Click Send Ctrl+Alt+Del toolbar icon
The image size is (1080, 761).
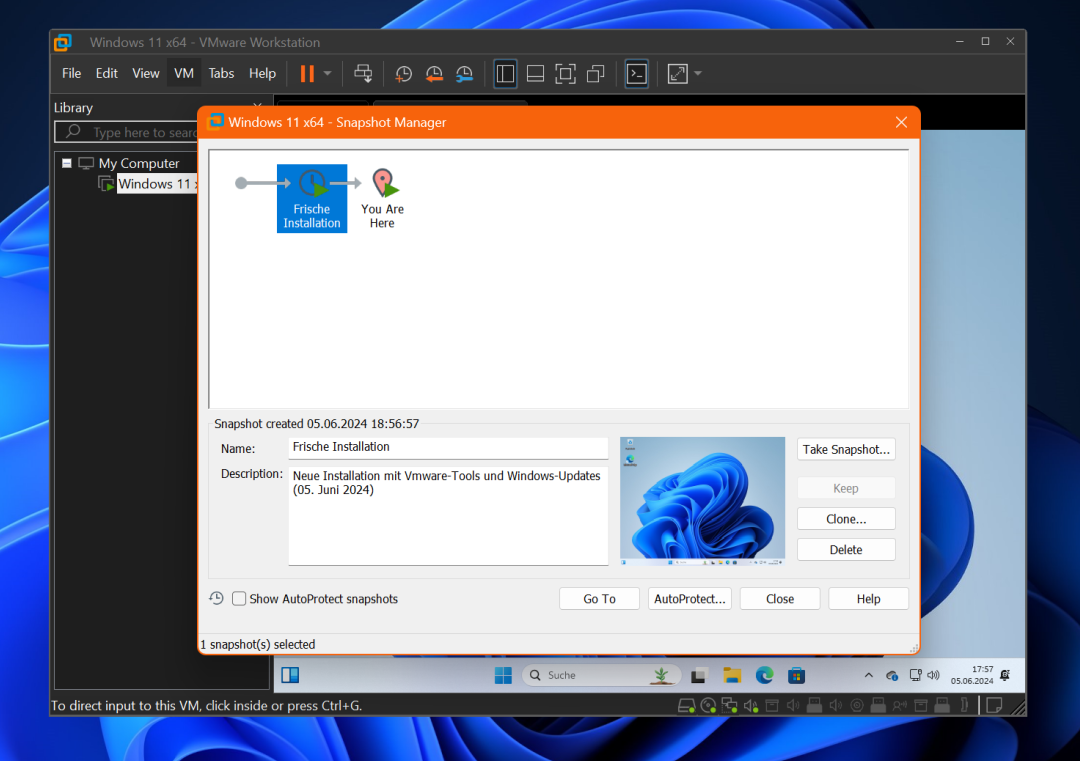point(363,74)
